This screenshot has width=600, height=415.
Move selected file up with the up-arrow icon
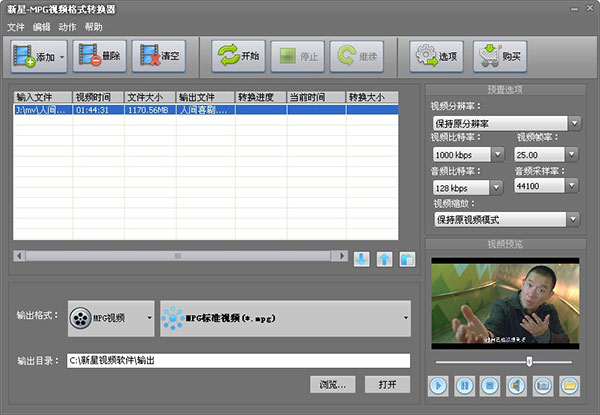coord(384,259)
